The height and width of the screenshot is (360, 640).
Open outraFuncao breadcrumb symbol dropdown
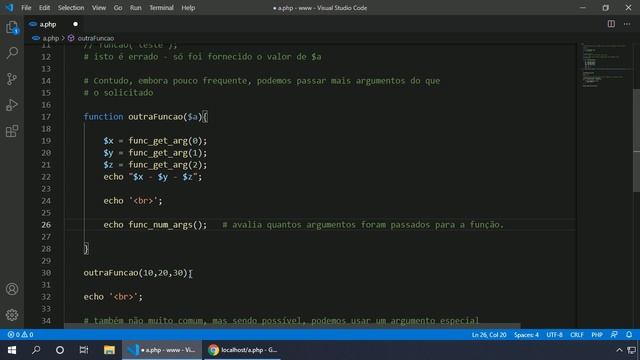pyautogui.click(x=96, y=38)
